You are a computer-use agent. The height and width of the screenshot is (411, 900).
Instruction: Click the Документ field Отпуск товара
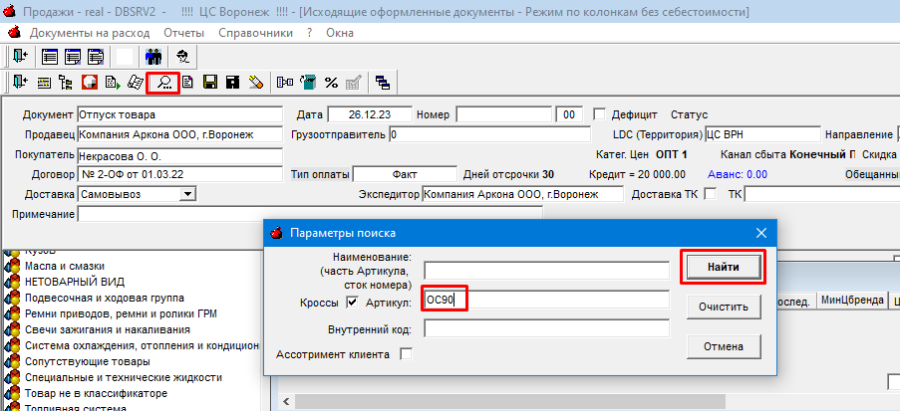pyautogui.click(x=180, y=114)
